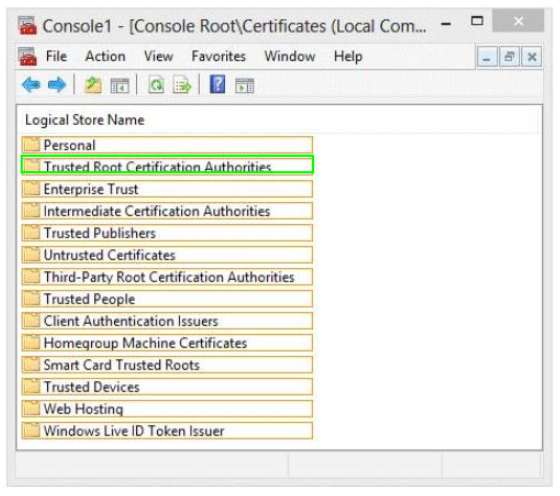The image size is (560, 496).
Task: Click the Refresh toolbar icon
Action: (x=156, y=85)
